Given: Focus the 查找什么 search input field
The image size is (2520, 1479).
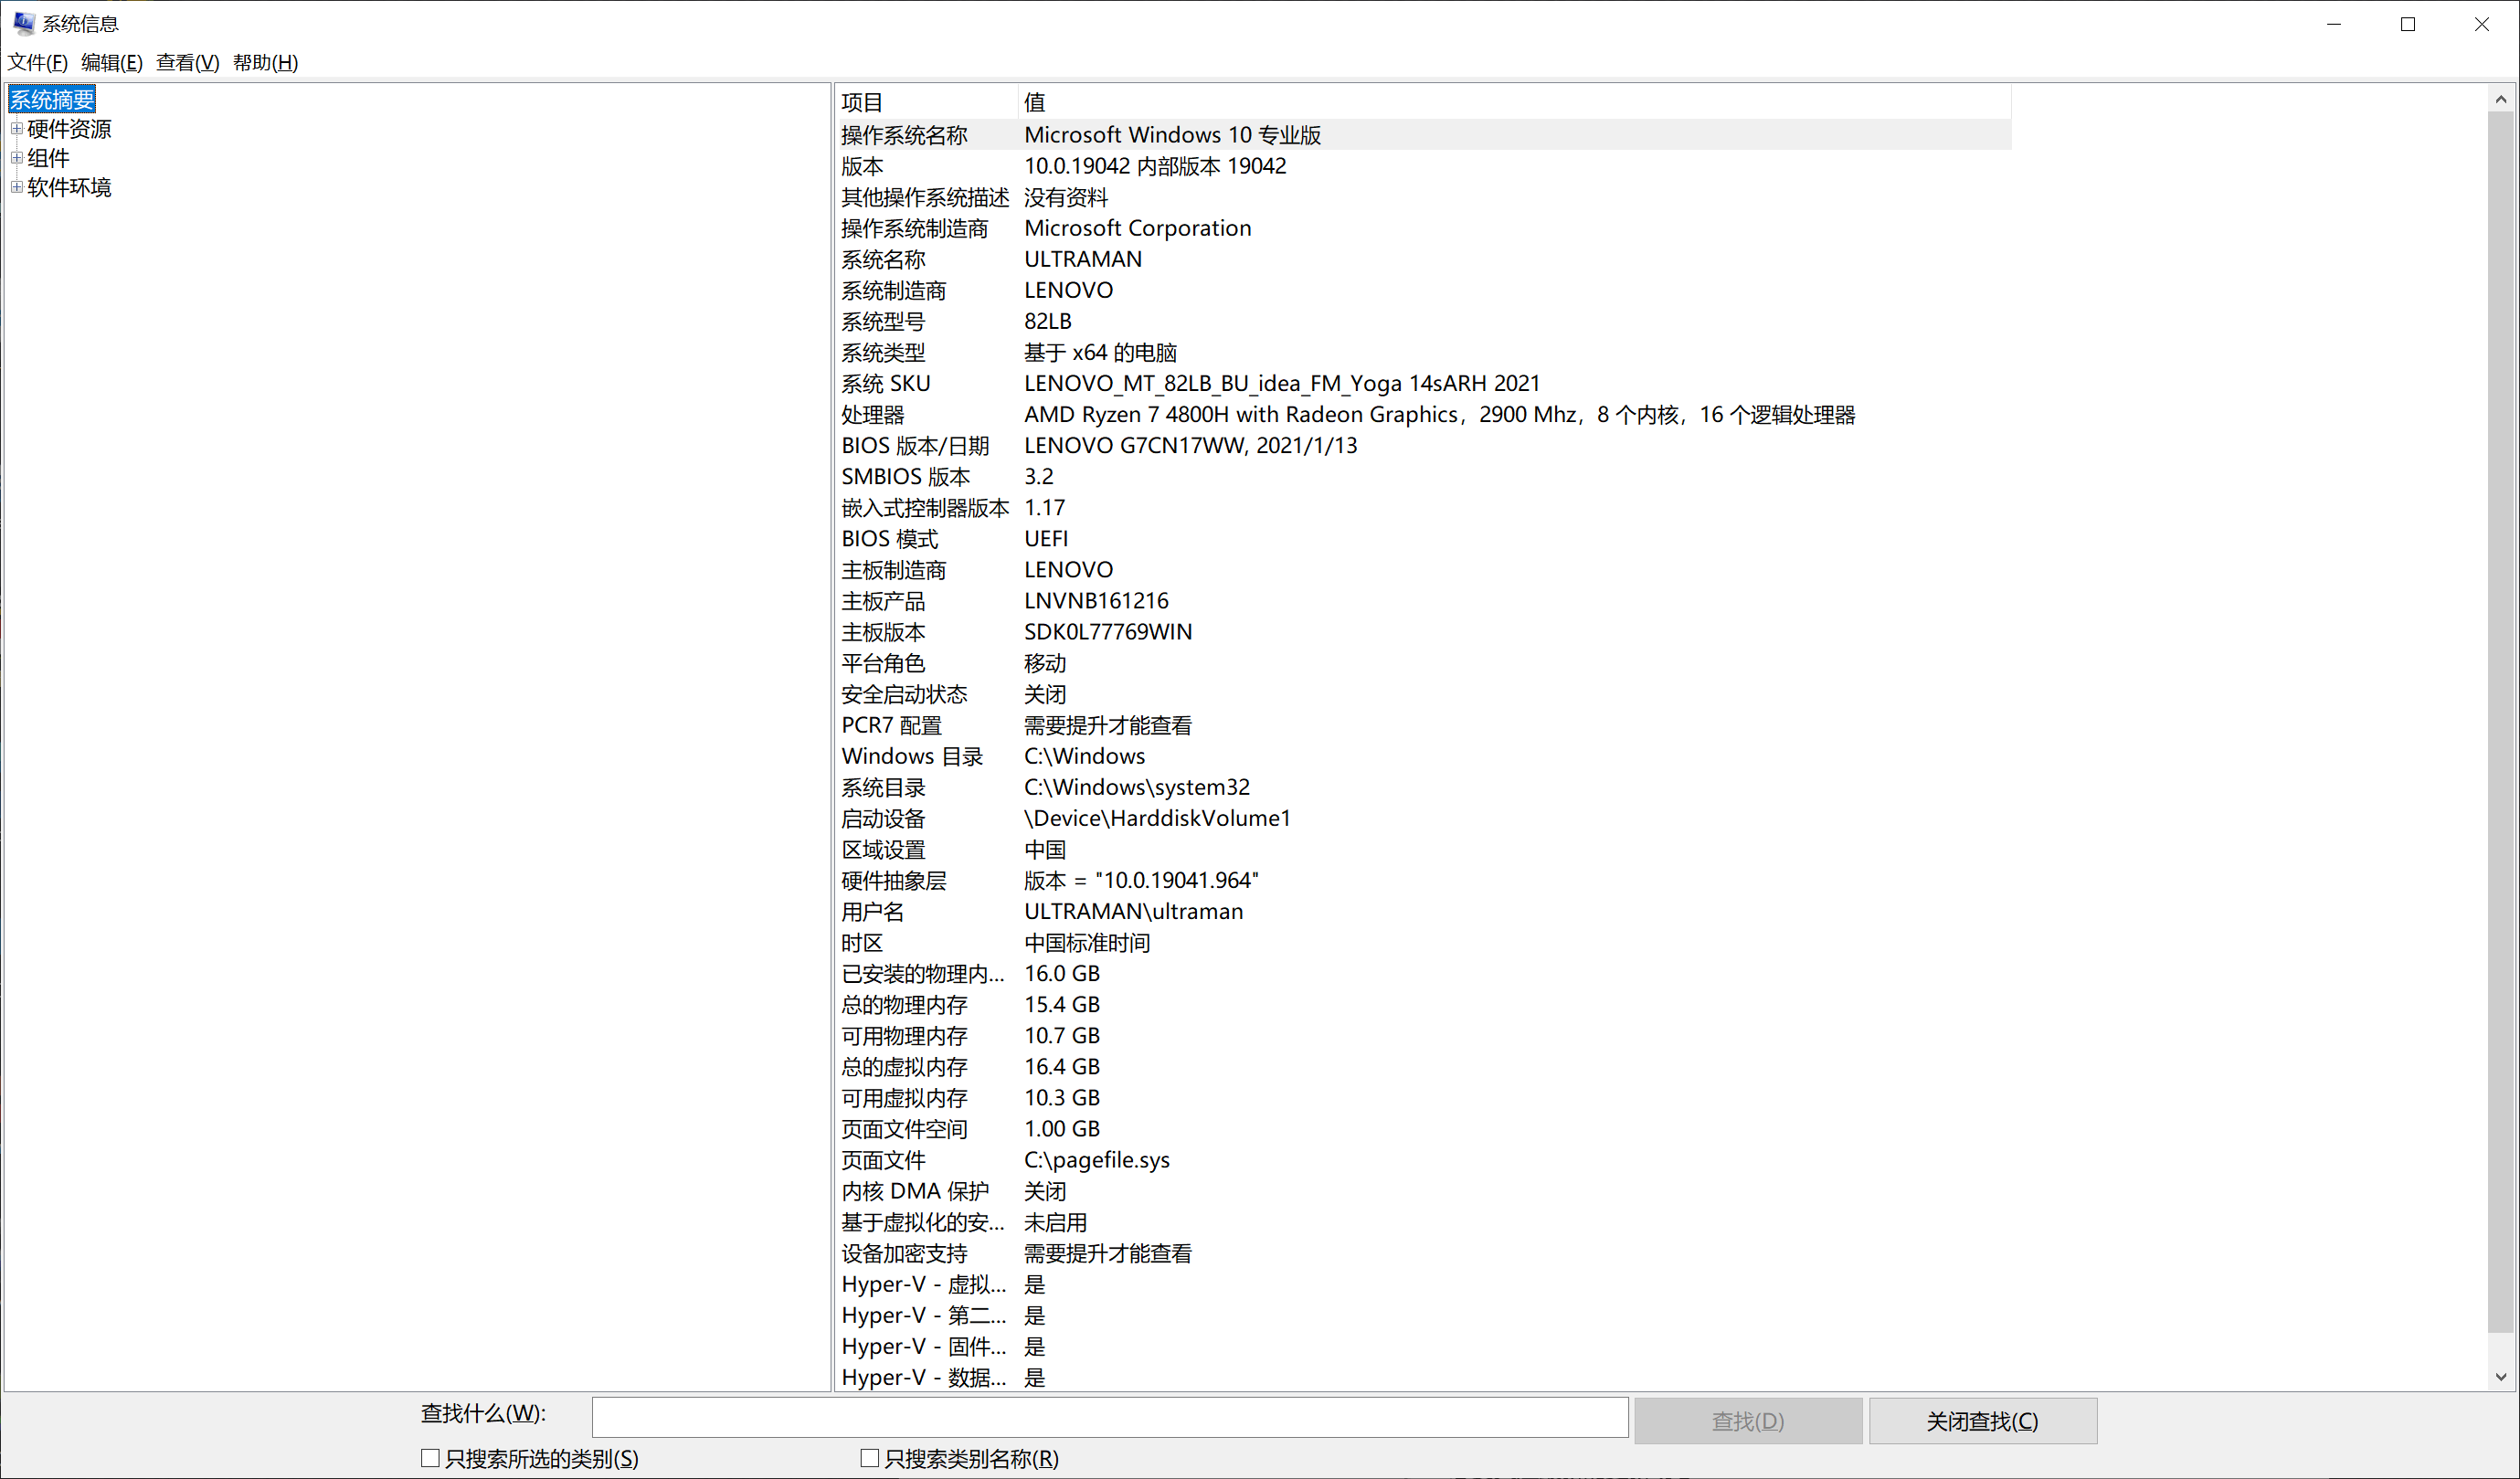Looking at the screenshot, I should tap(1110, 1417).
